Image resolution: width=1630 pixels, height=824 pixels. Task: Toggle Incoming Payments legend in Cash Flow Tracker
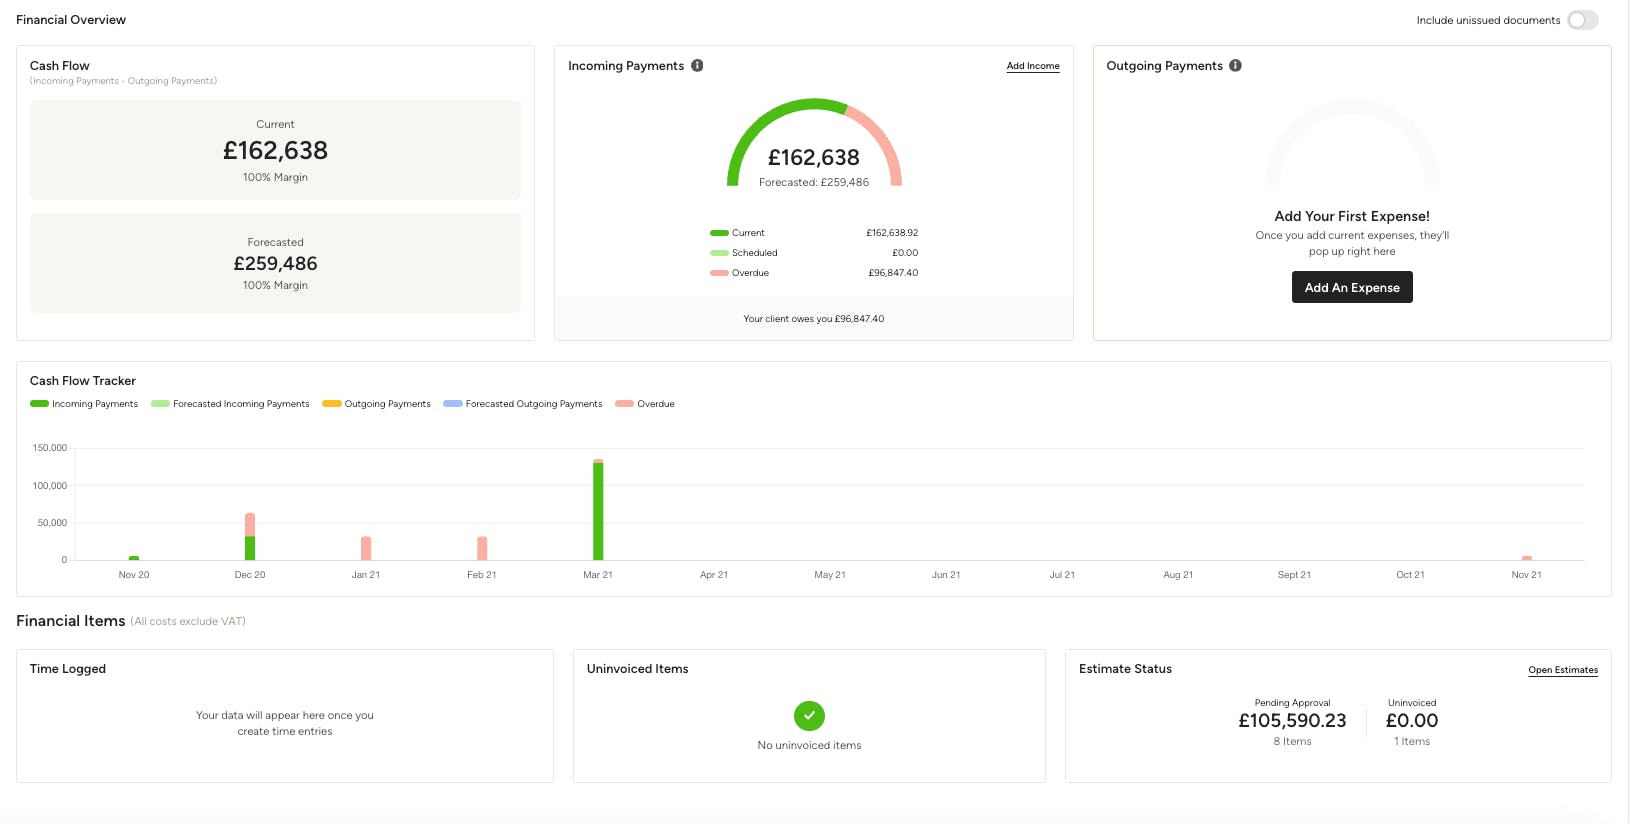84,404
